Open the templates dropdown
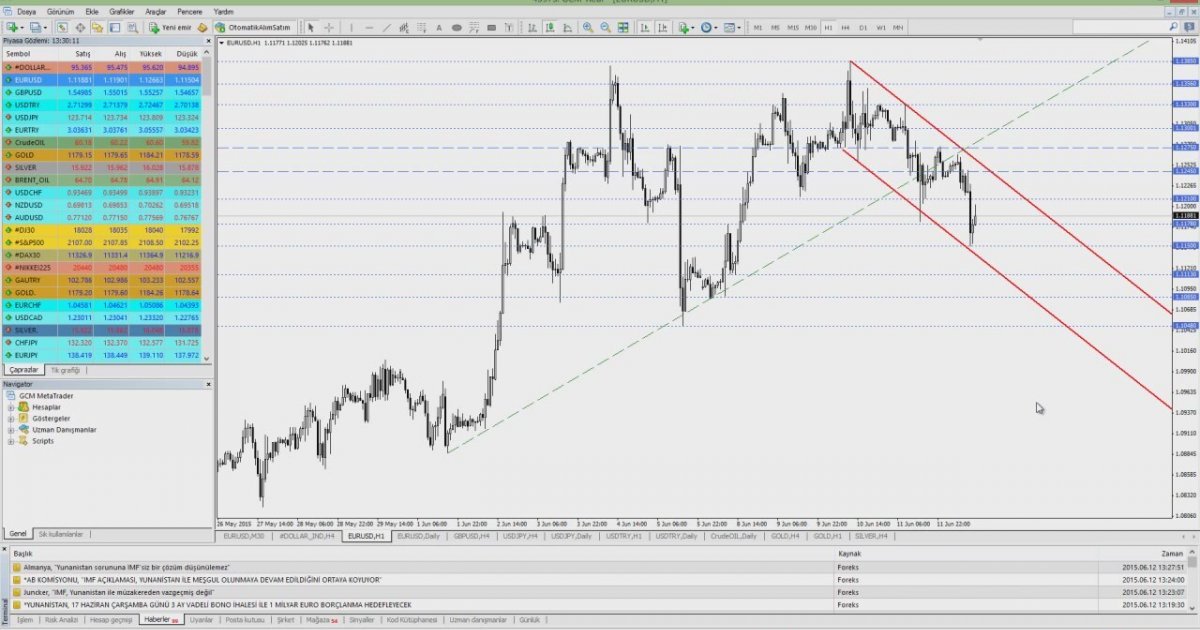This screenshot has width=1200, height=630. point(739,27)
